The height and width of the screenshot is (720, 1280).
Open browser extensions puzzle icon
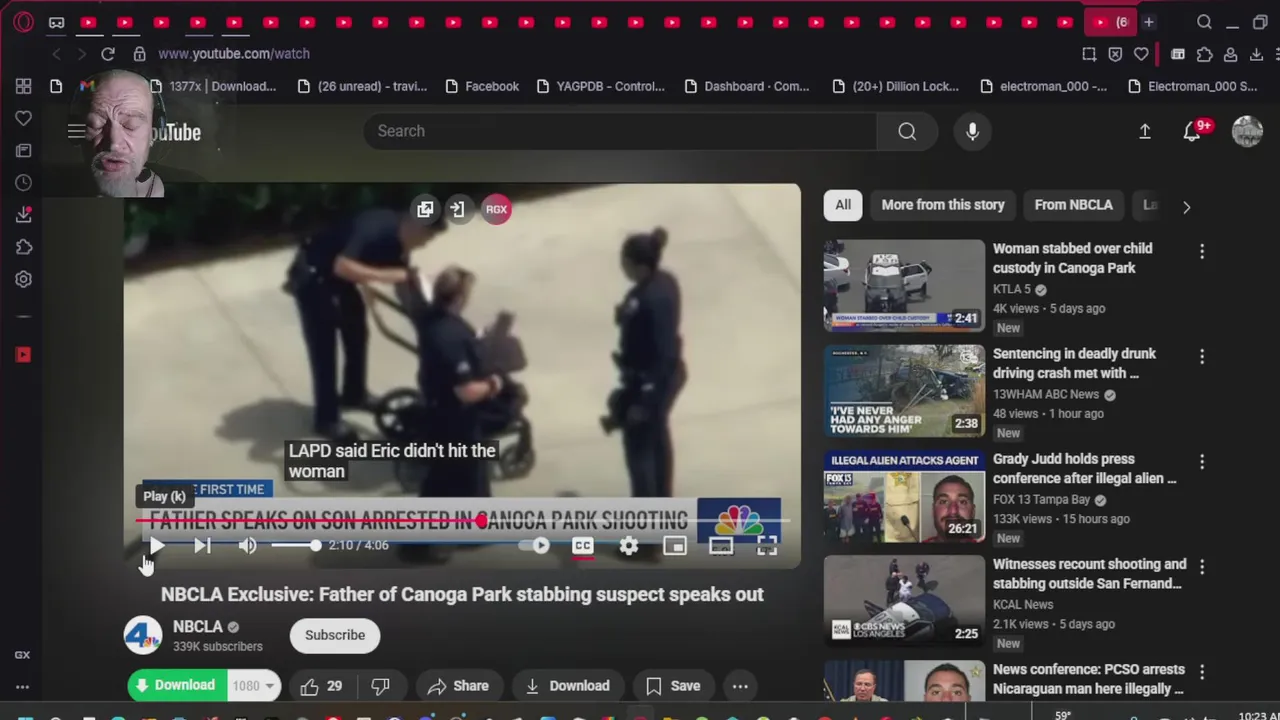1205,54
